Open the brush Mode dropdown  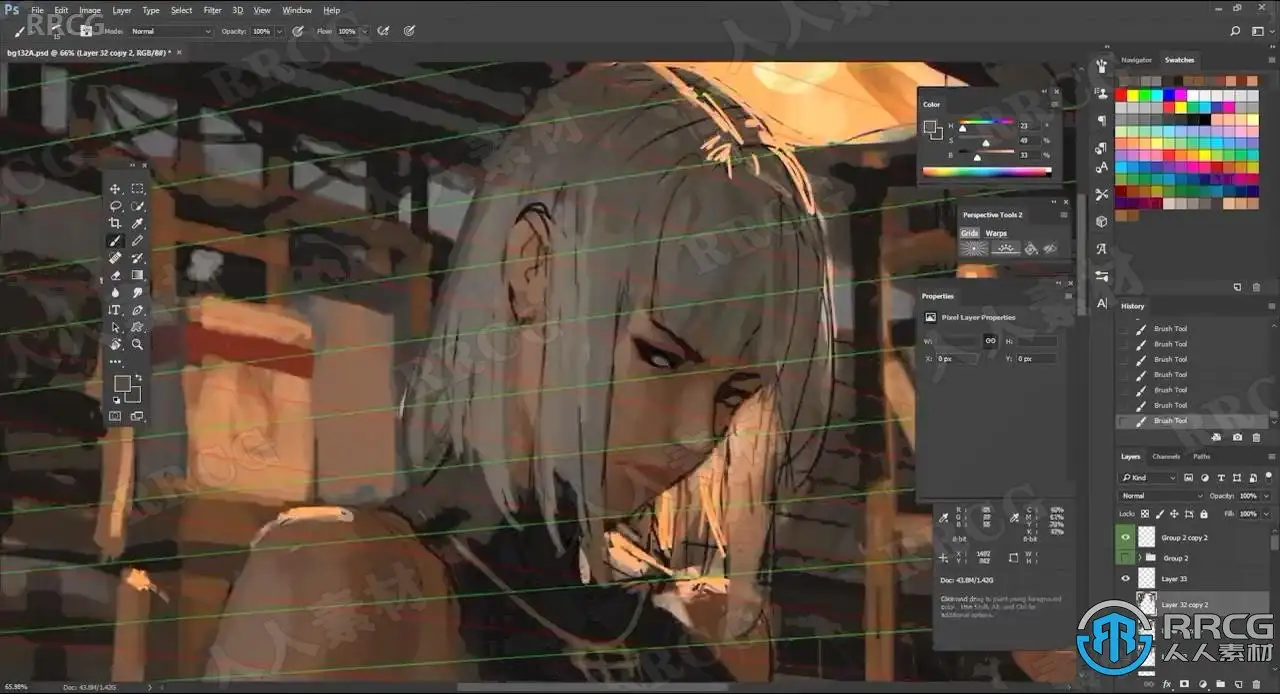coord(171,32)
